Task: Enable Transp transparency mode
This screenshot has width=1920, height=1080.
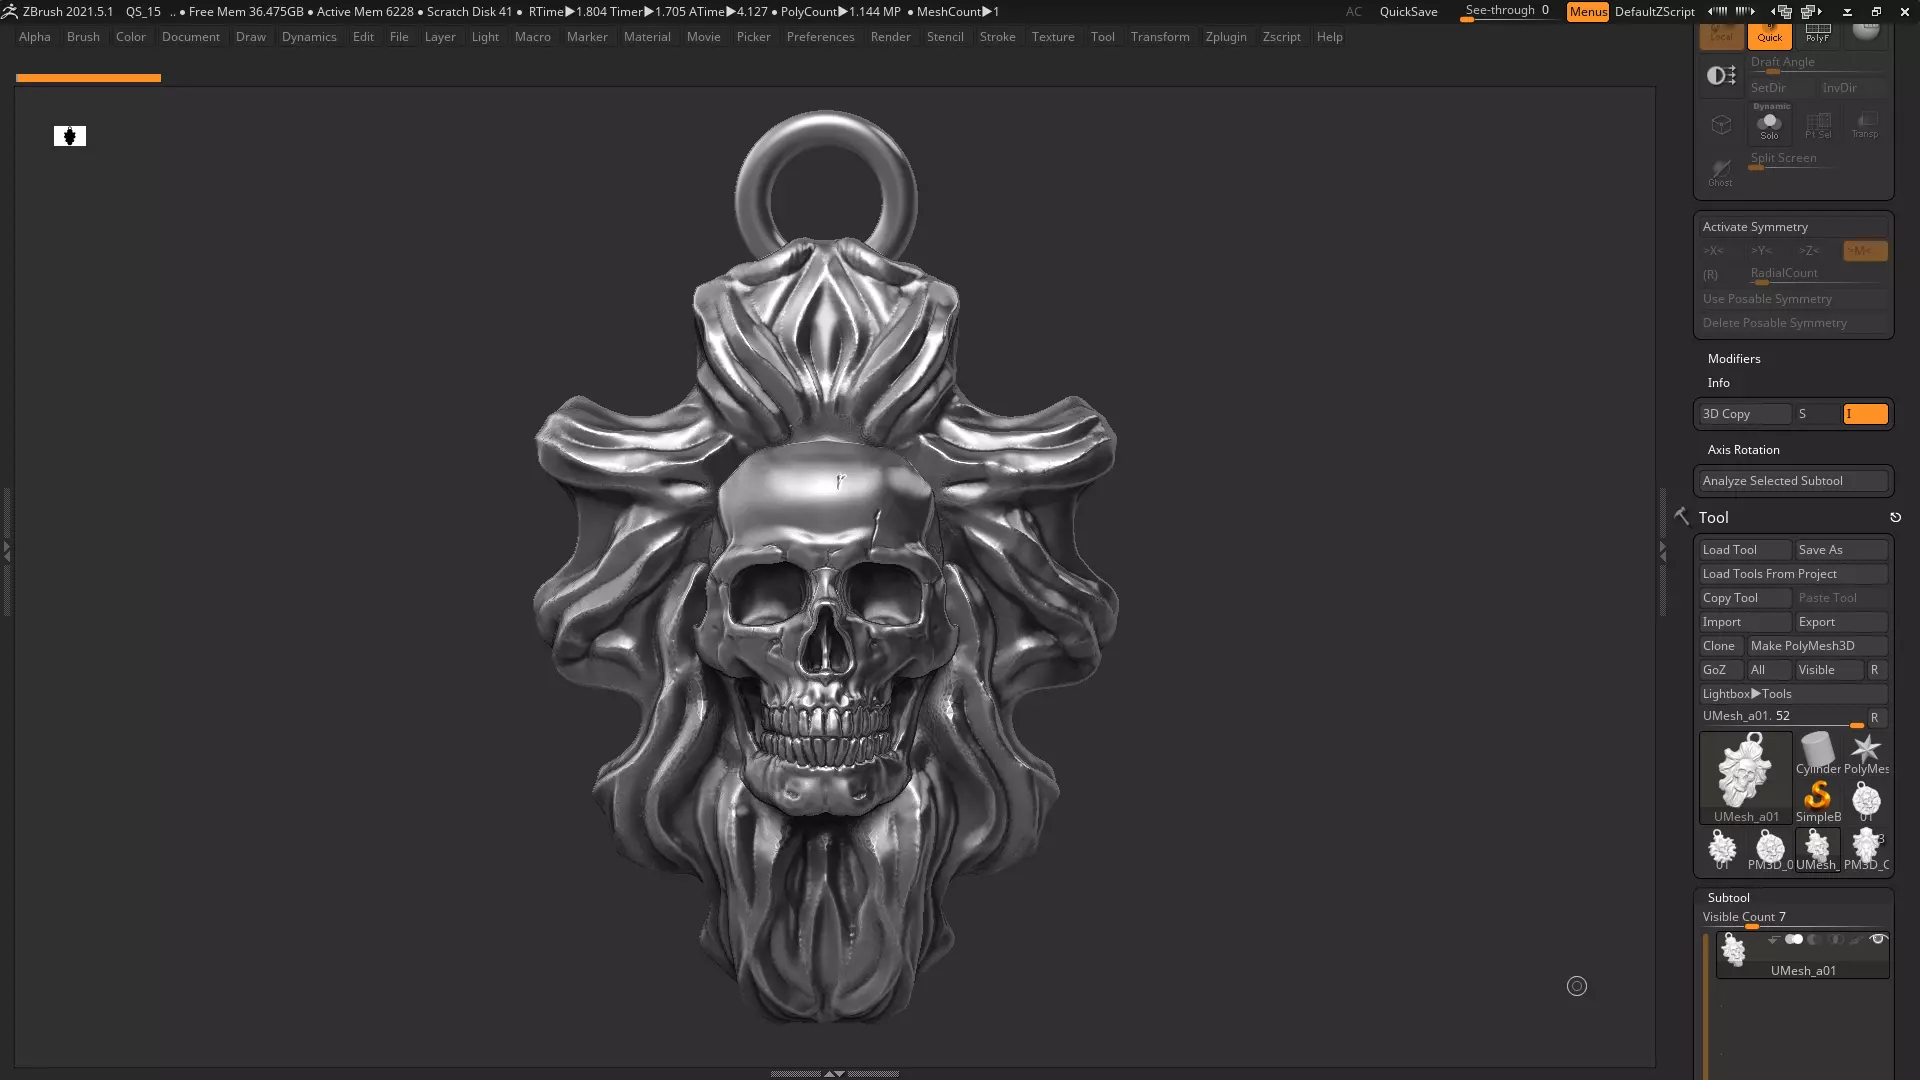Action: tap(1864, 125)
